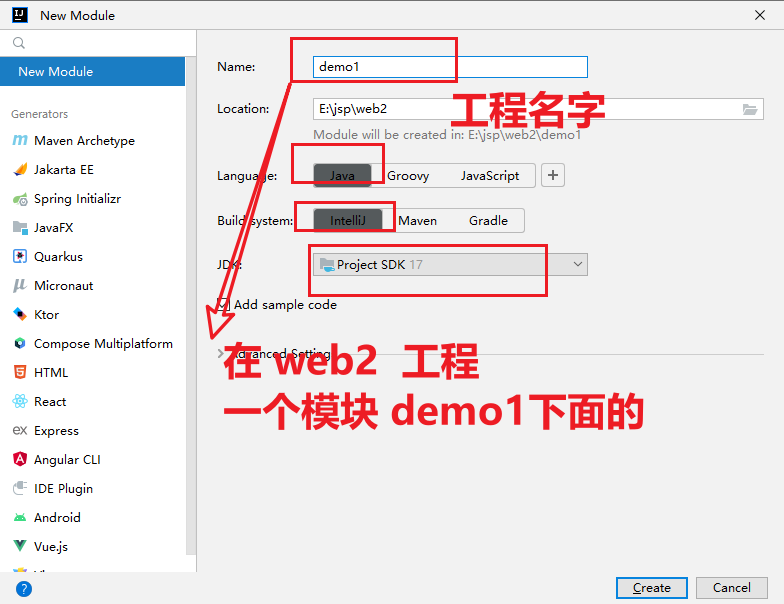Viewport: 784px width, 604px height.
Task: Choose IntelliJ build system
Action: pos(348,220)
